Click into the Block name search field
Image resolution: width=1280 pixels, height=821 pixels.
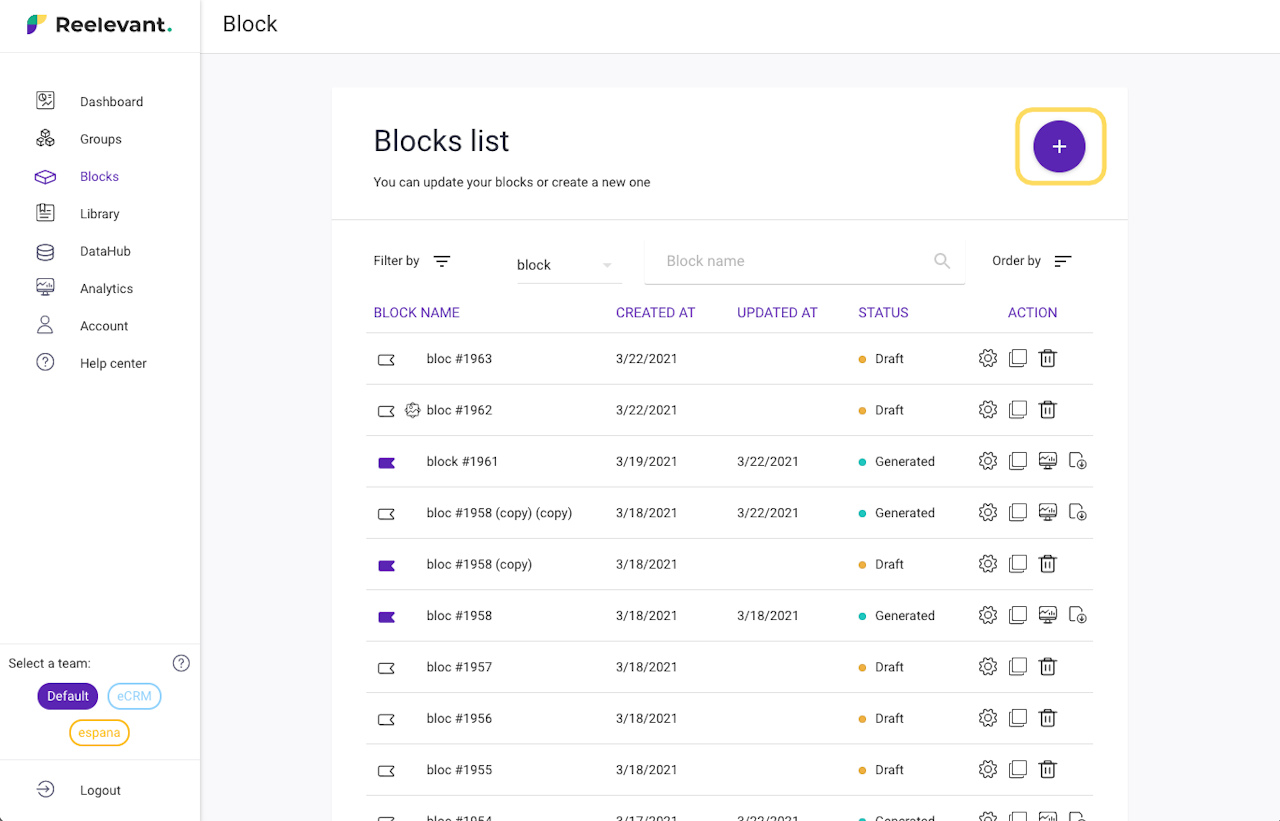click(x=790, y=261)
